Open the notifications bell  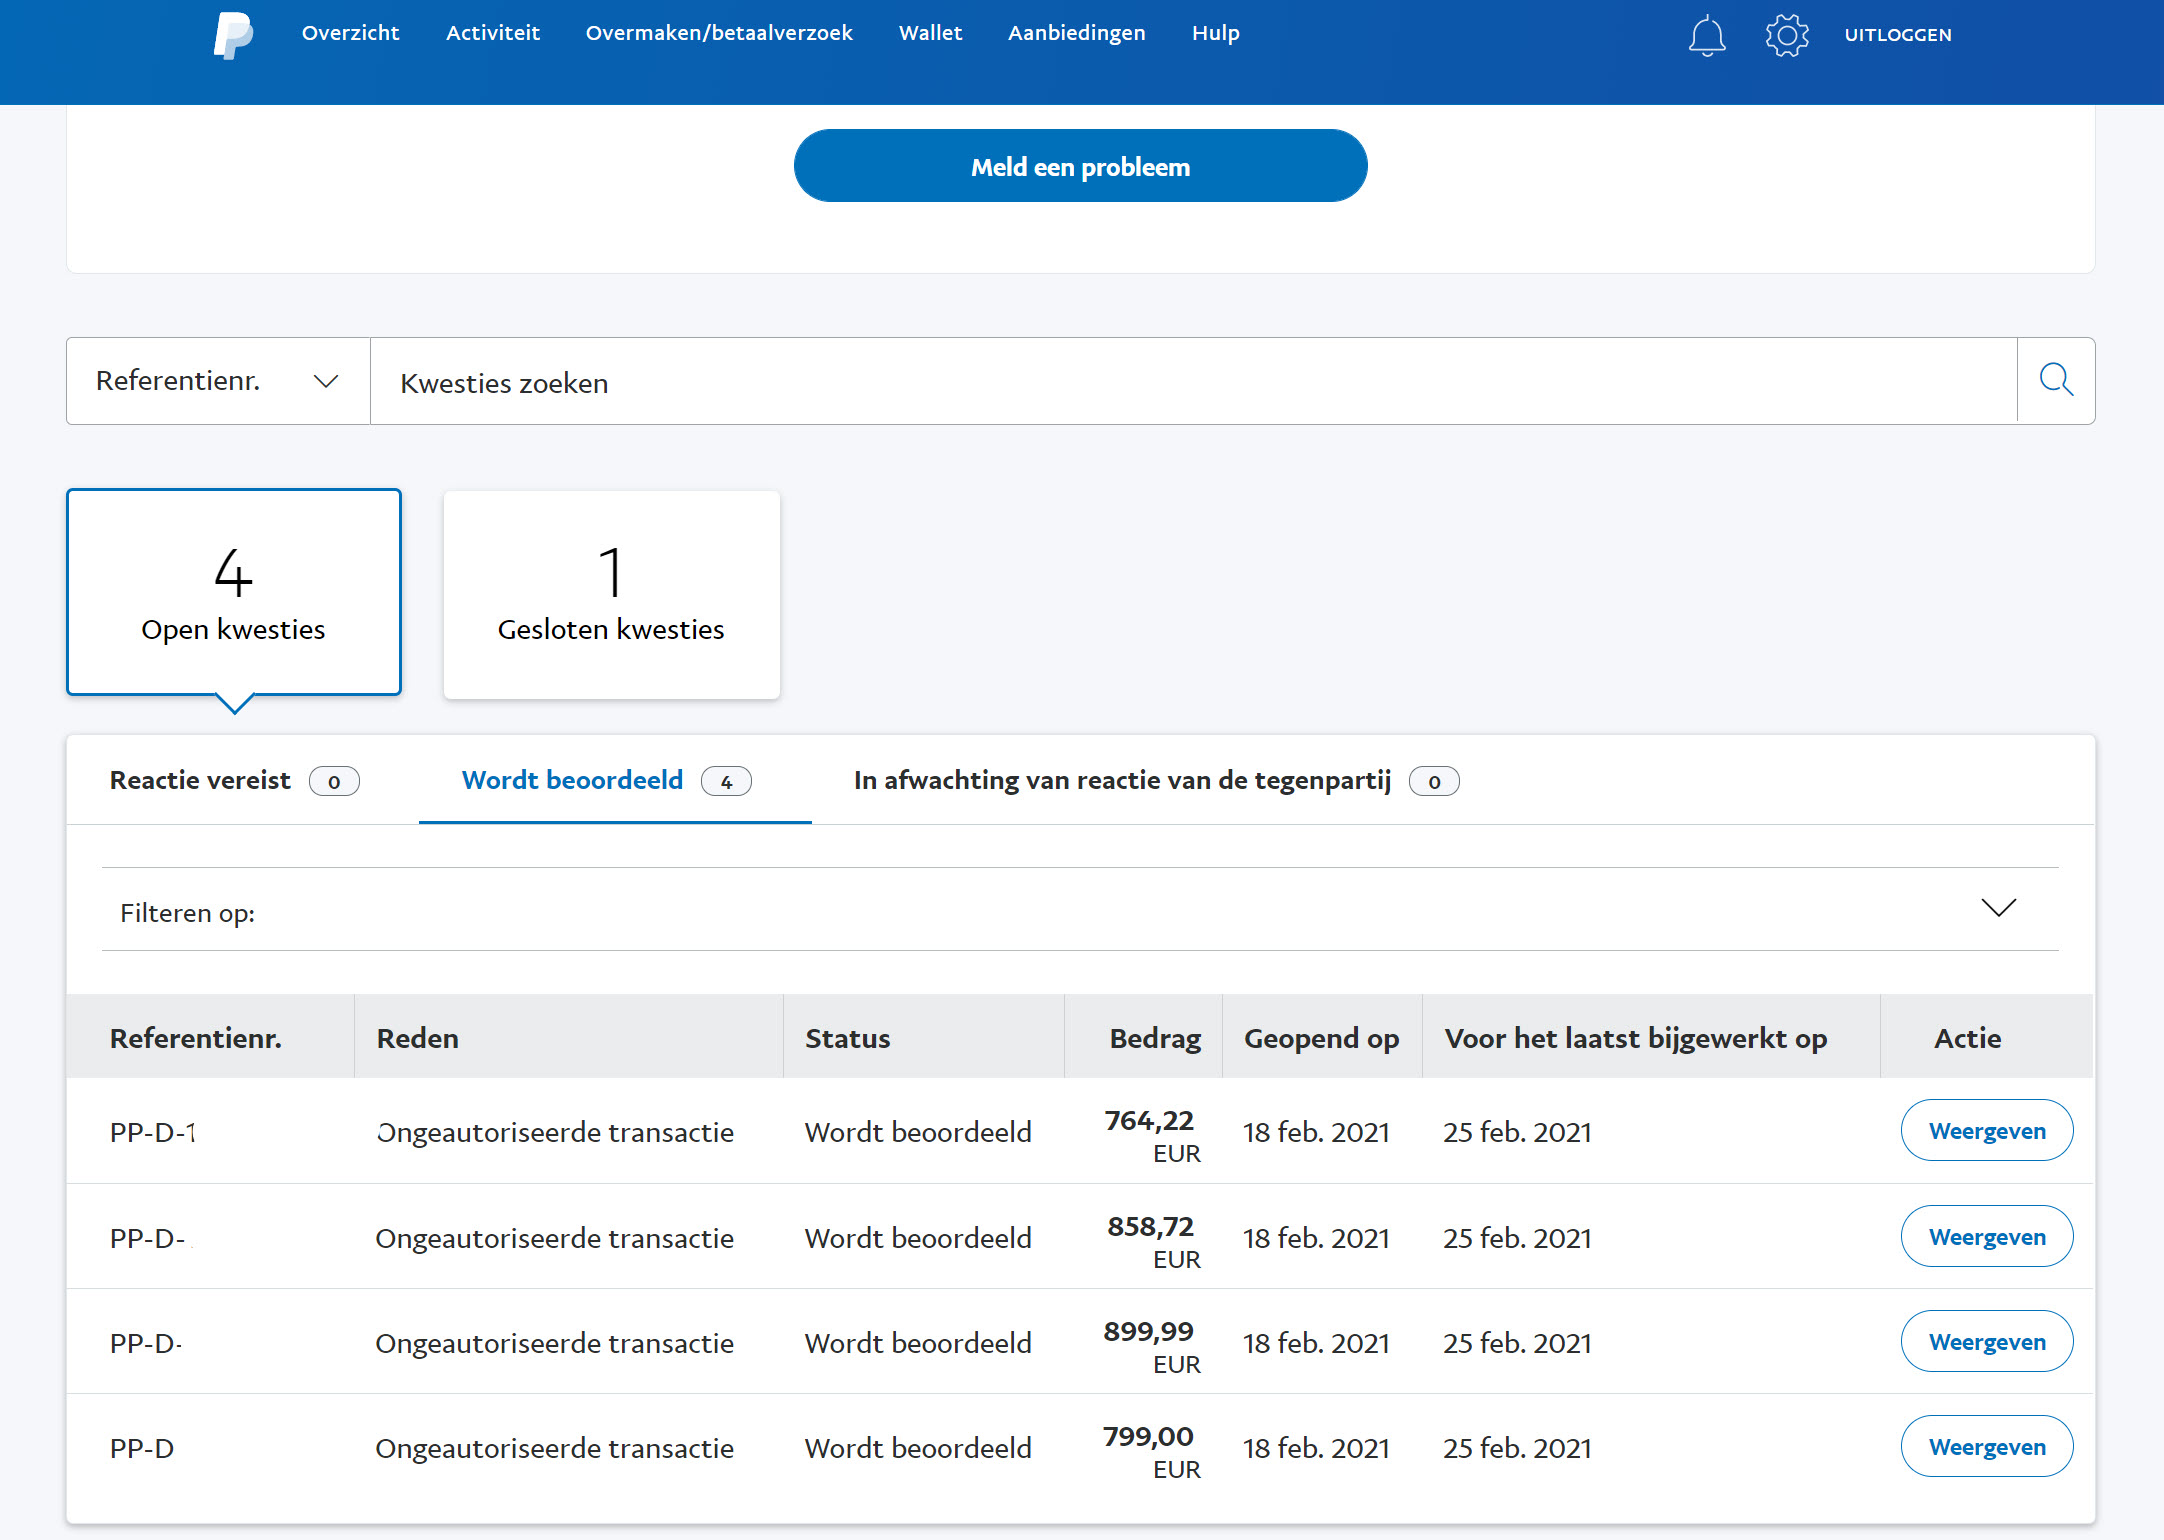pyautogui.click(x=1707, y=36)
